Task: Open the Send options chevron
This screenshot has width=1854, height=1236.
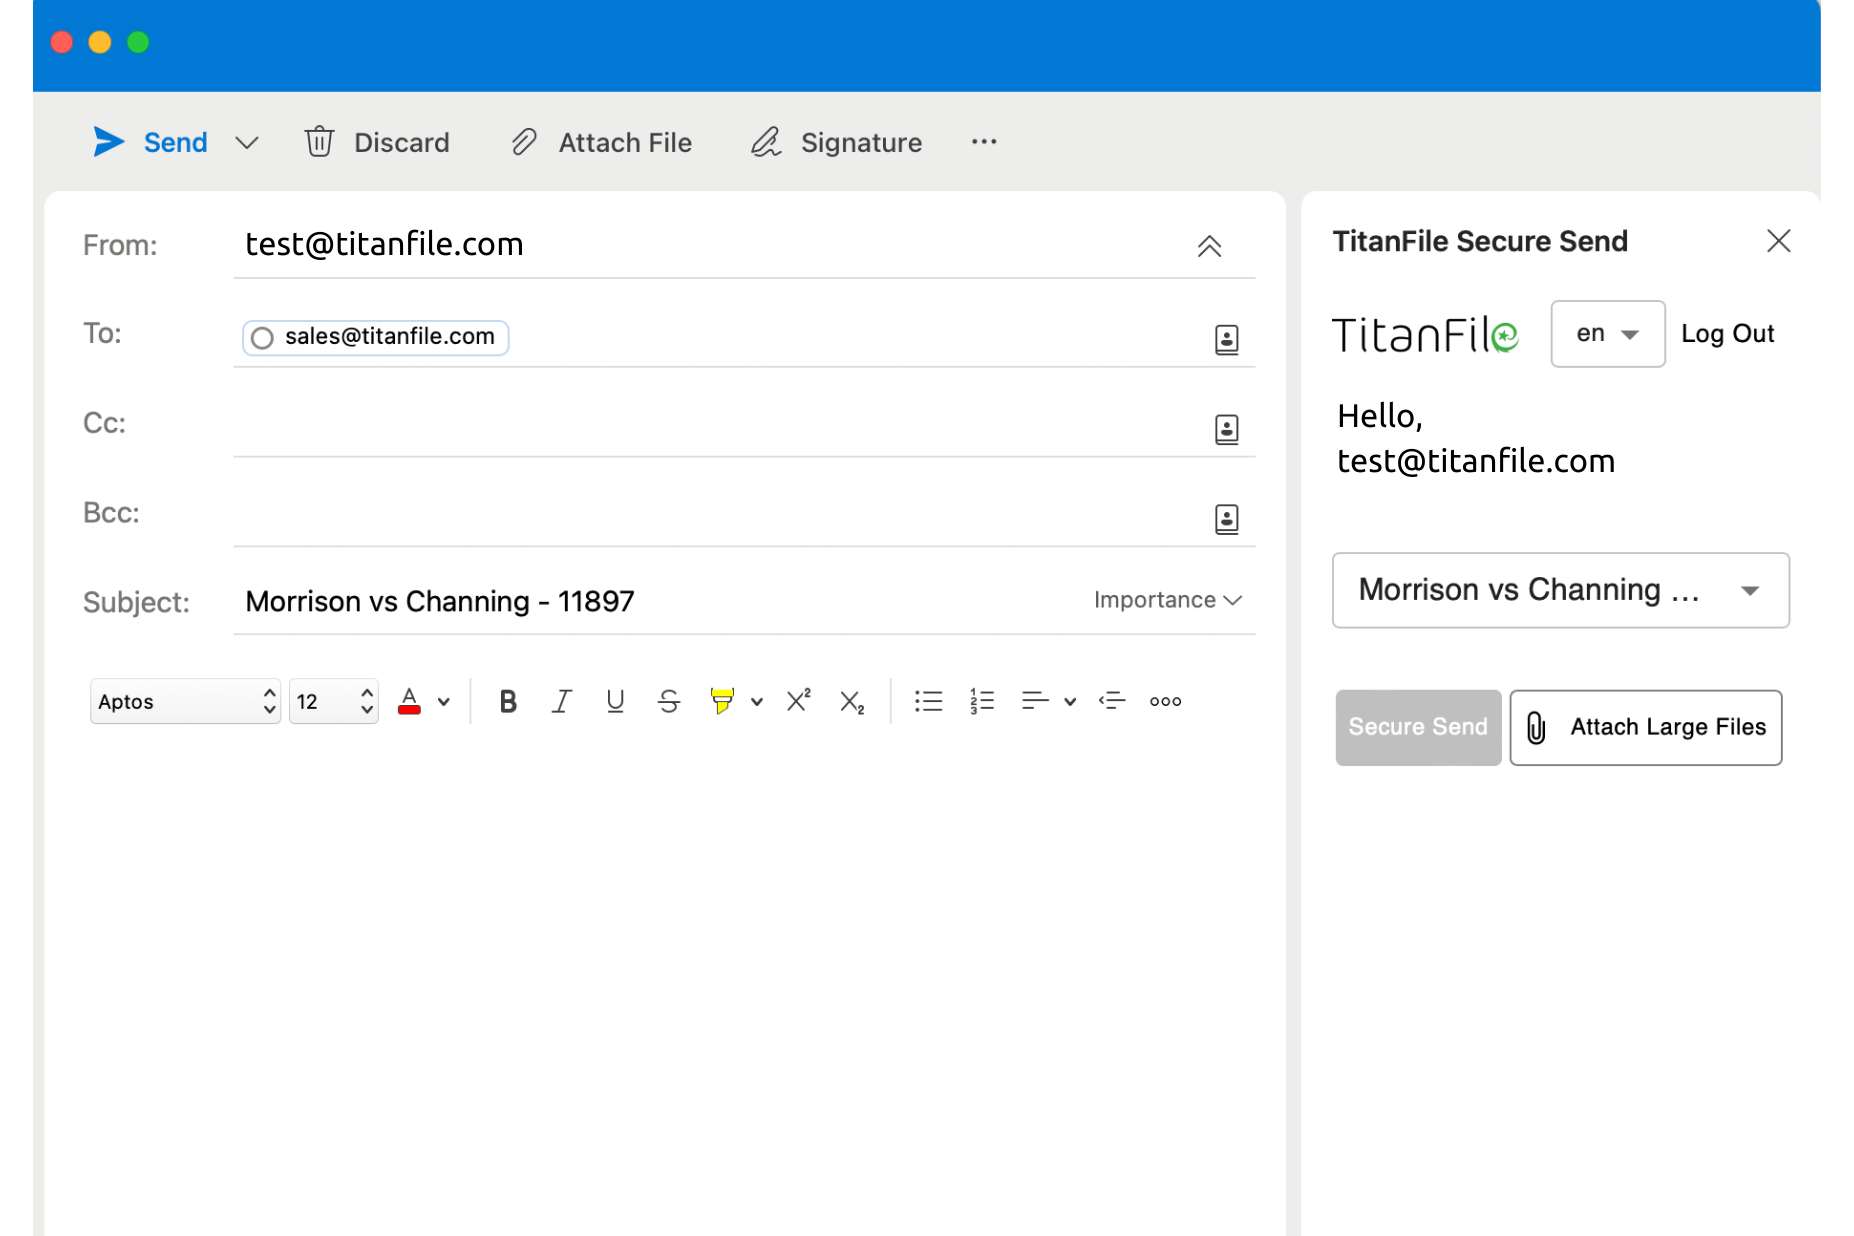Action: click(x=247, y=143)
